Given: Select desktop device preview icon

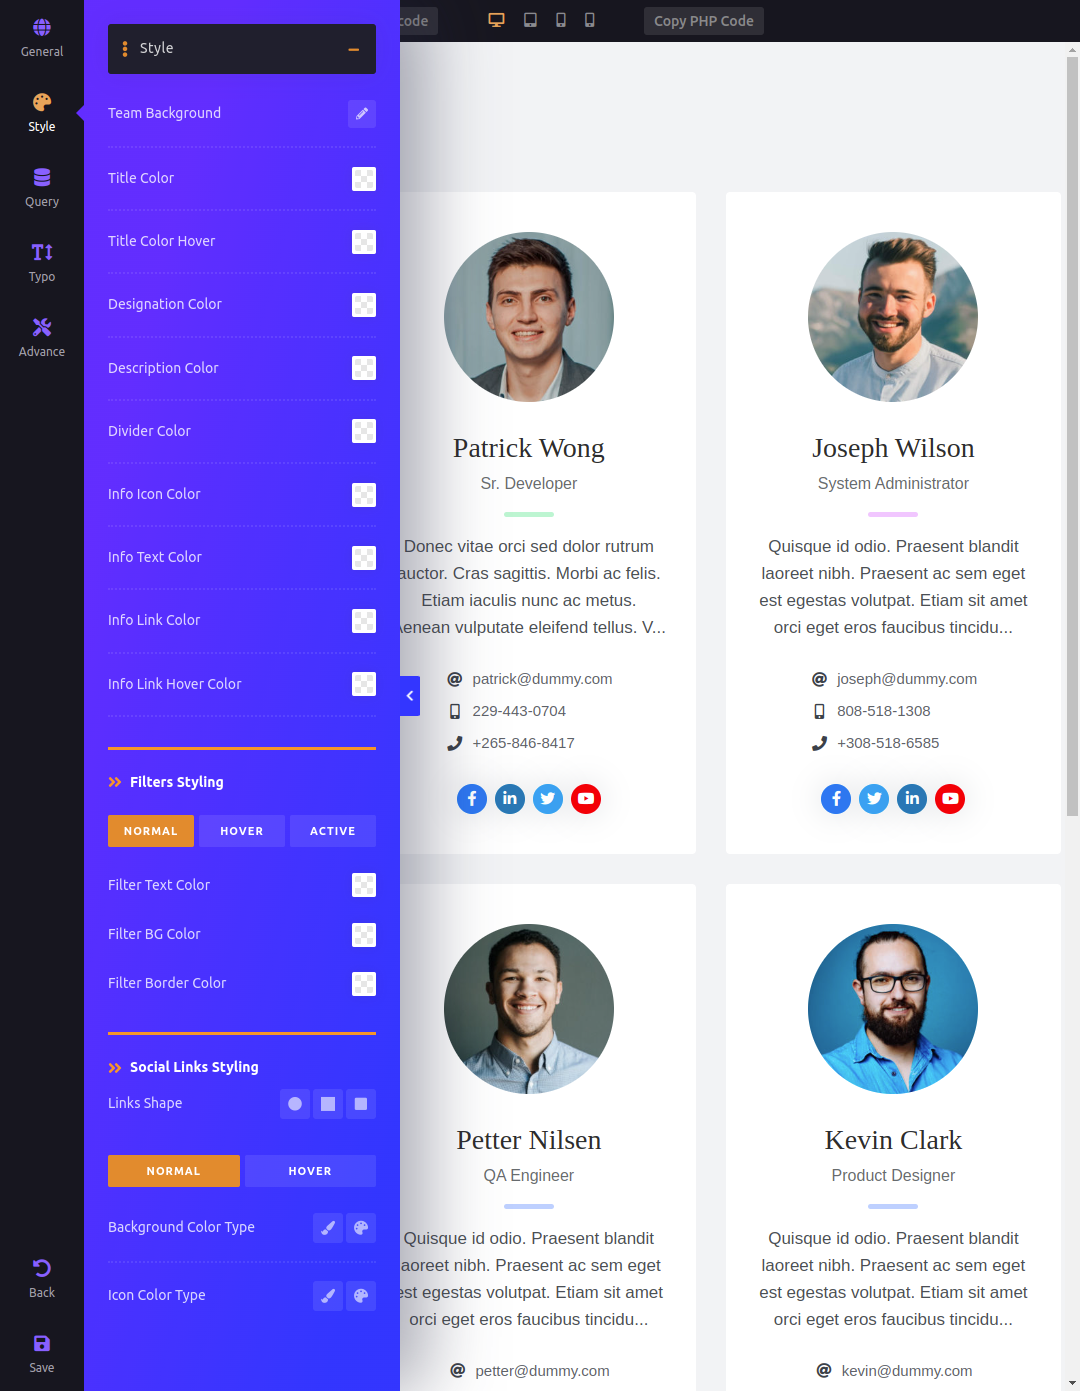Looking at the screenshot, I should click(496, 20).
